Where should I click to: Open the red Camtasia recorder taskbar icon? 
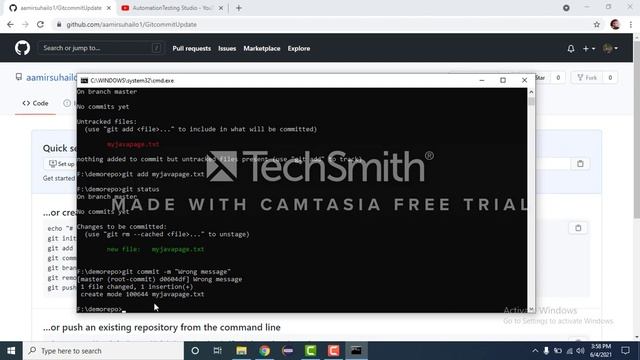[x=333, y=351]
